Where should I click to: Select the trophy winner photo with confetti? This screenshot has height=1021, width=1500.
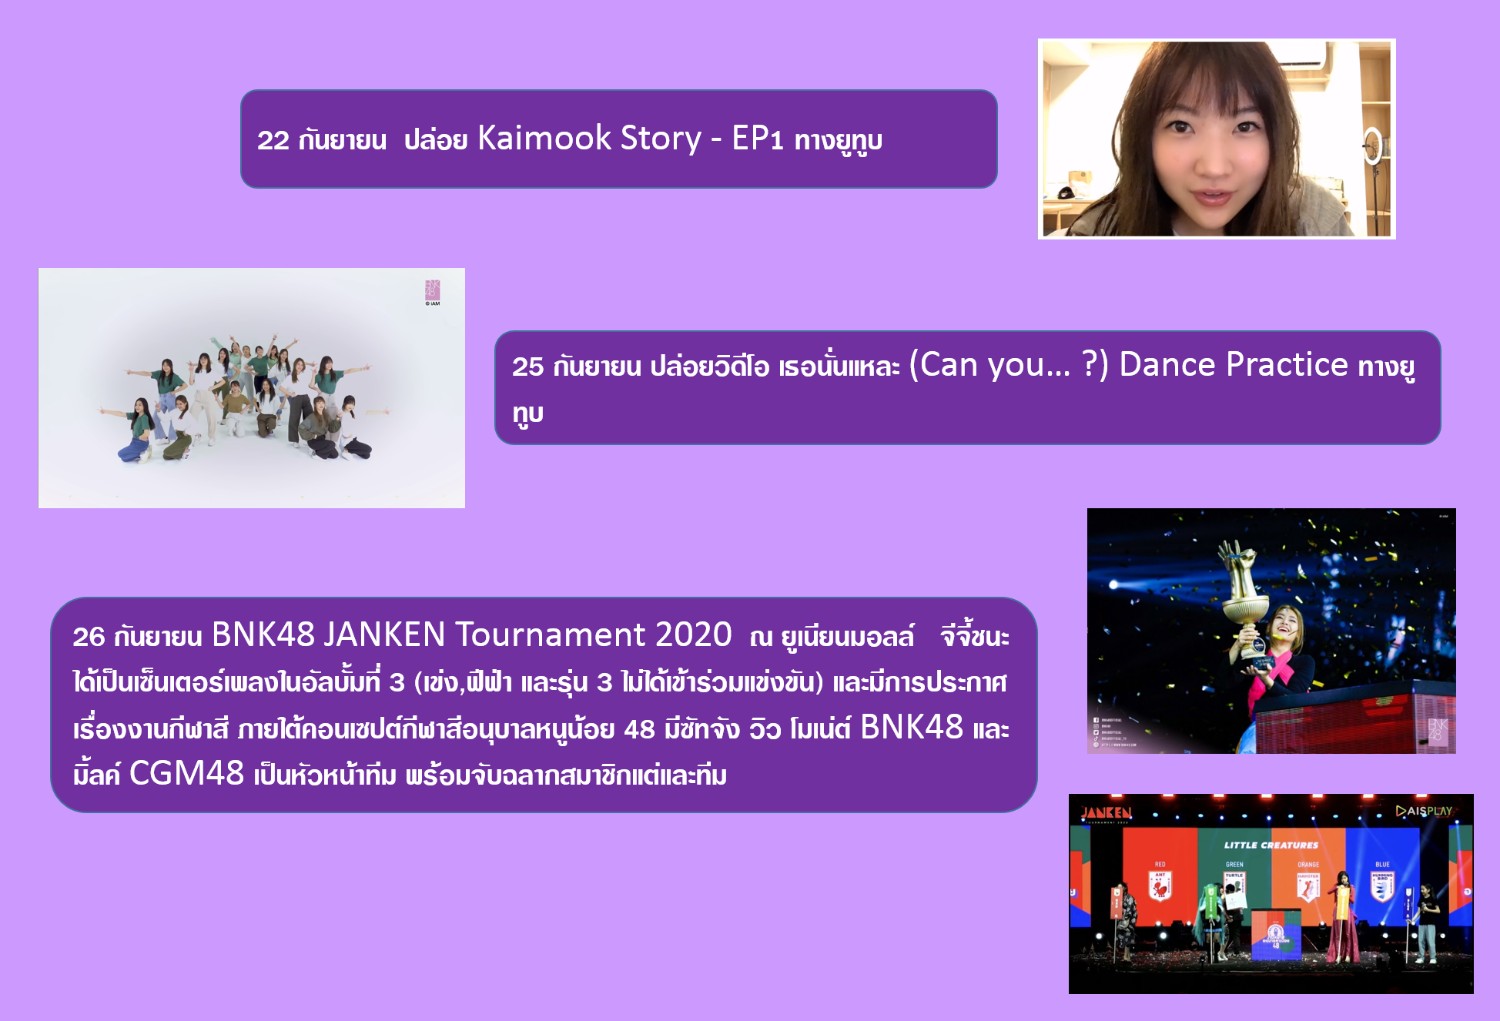[1271, 631]
